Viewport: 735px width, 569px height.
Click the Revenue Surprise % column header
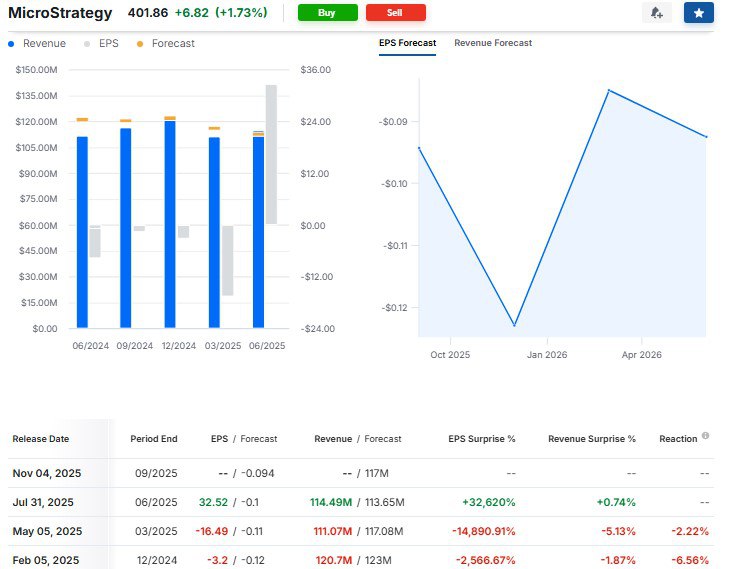(x=592, y=439)
